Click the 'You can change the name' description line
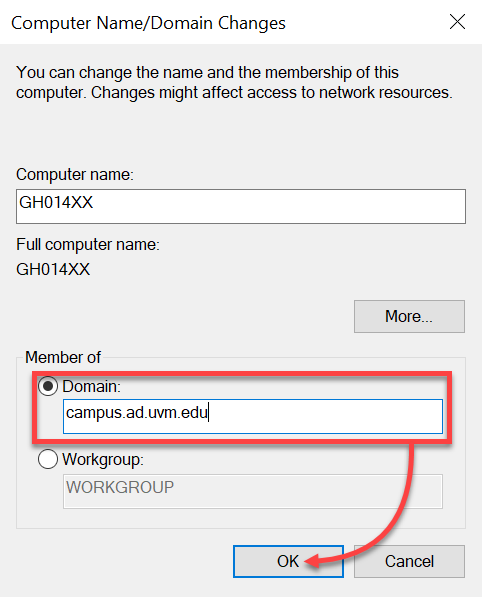This screenshot has height=597, width=482. coord(207,72)
